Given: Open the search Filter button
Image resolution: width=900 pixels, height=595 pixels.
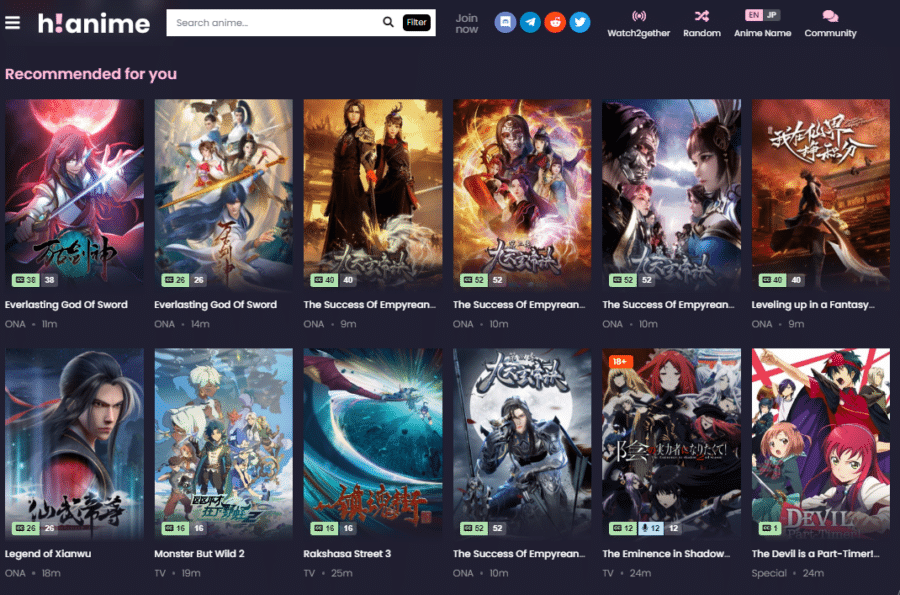Looking at the screenshot, I should (x=416, y=22).
